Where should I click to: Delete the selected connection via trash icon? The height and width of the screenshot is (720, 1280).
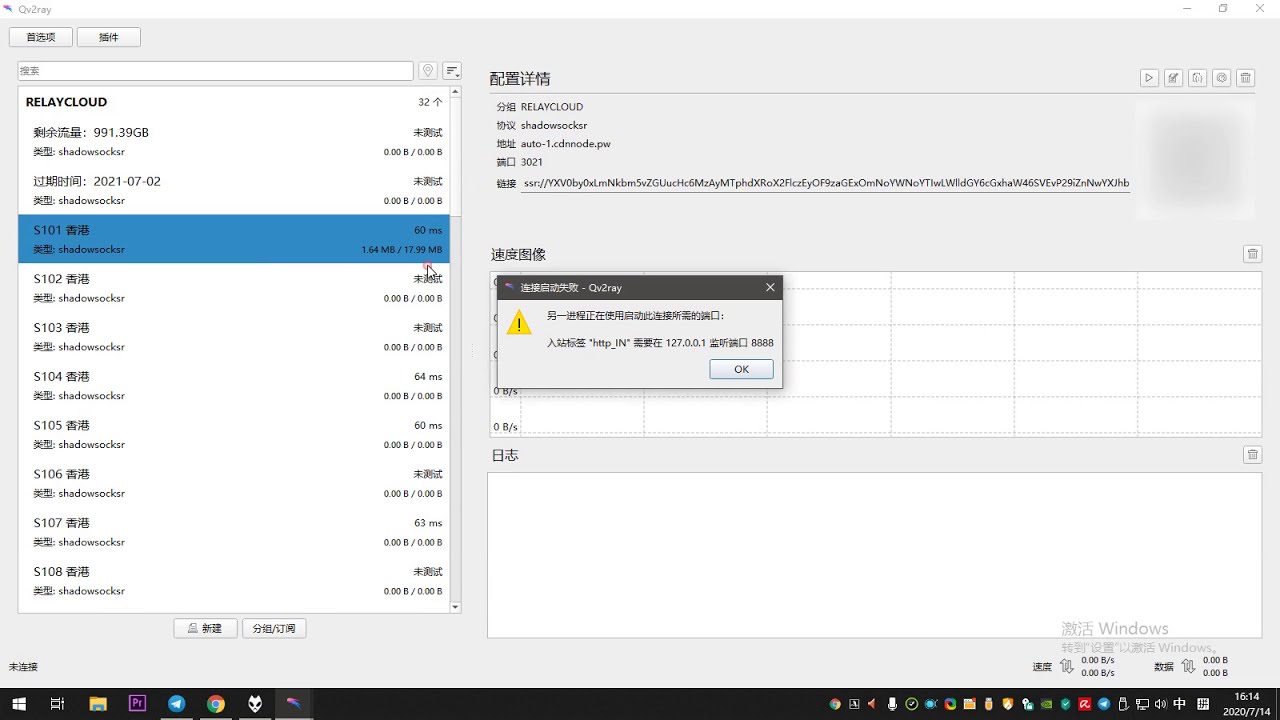click(1245, 78)
